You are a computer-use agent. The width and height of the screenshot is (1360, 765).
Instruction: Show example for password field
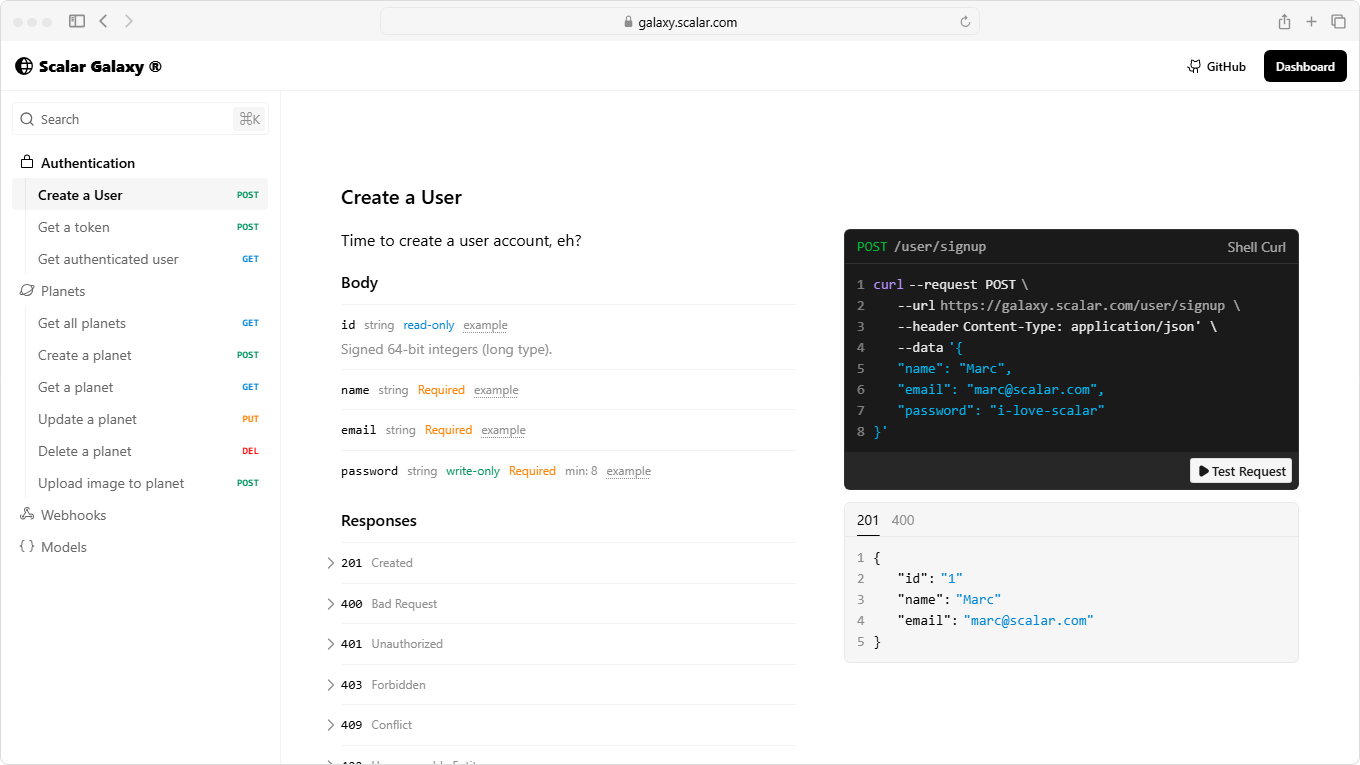coord(628,471)
